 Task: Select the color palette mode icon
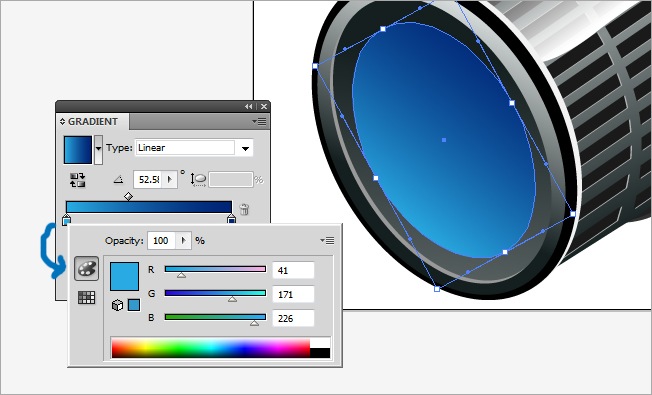coord(86,268)
